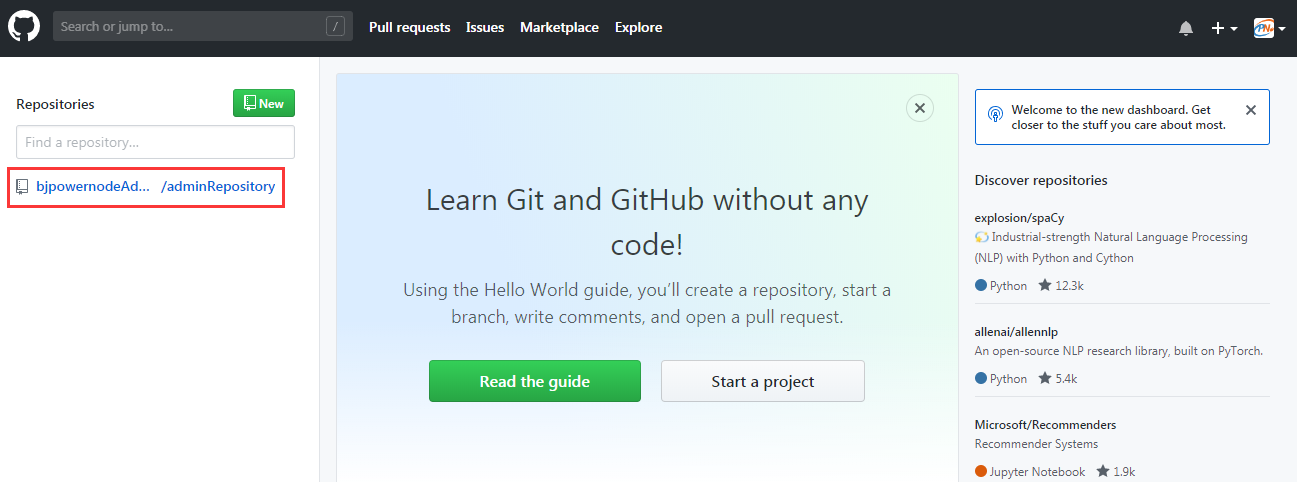Click the 5.4k star count for allennlp
1297x482 pixels.
click(x=1057, y=379)
